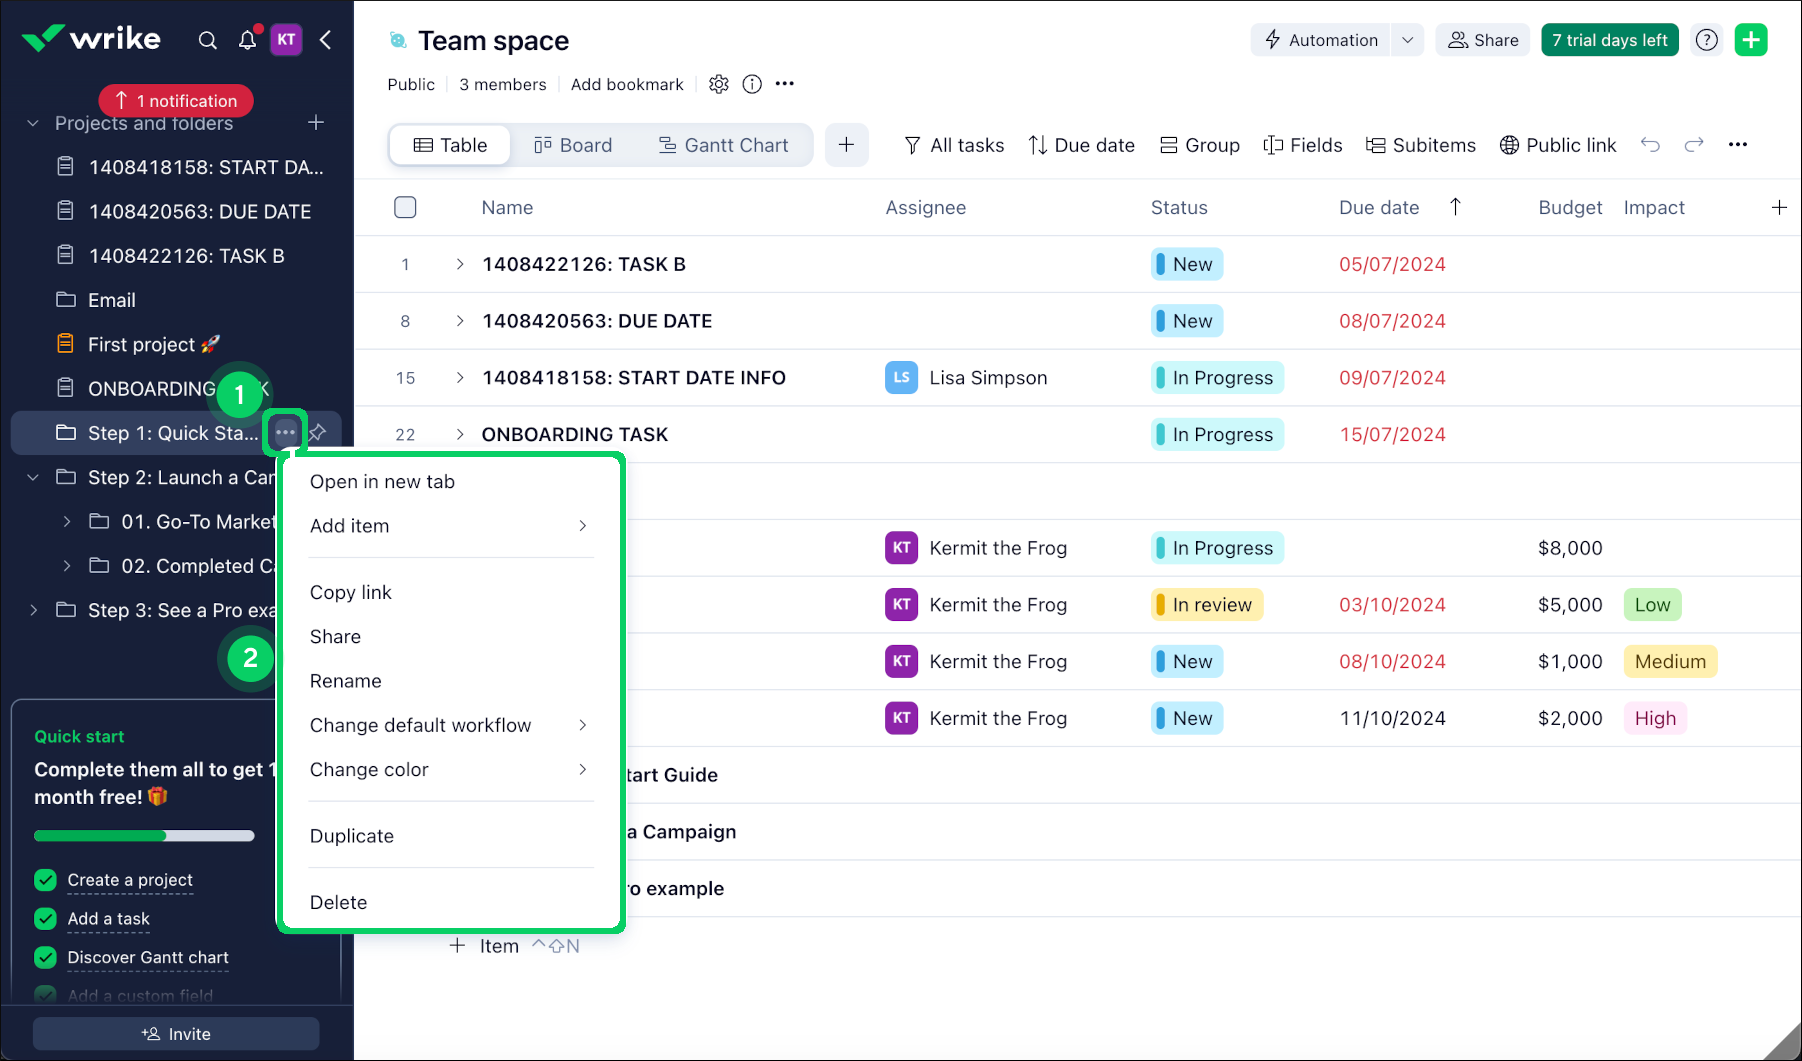Click the Quick start progress bar
Image resolution: width=1802 pixels, height=1061 pixels.
point(144,836)
